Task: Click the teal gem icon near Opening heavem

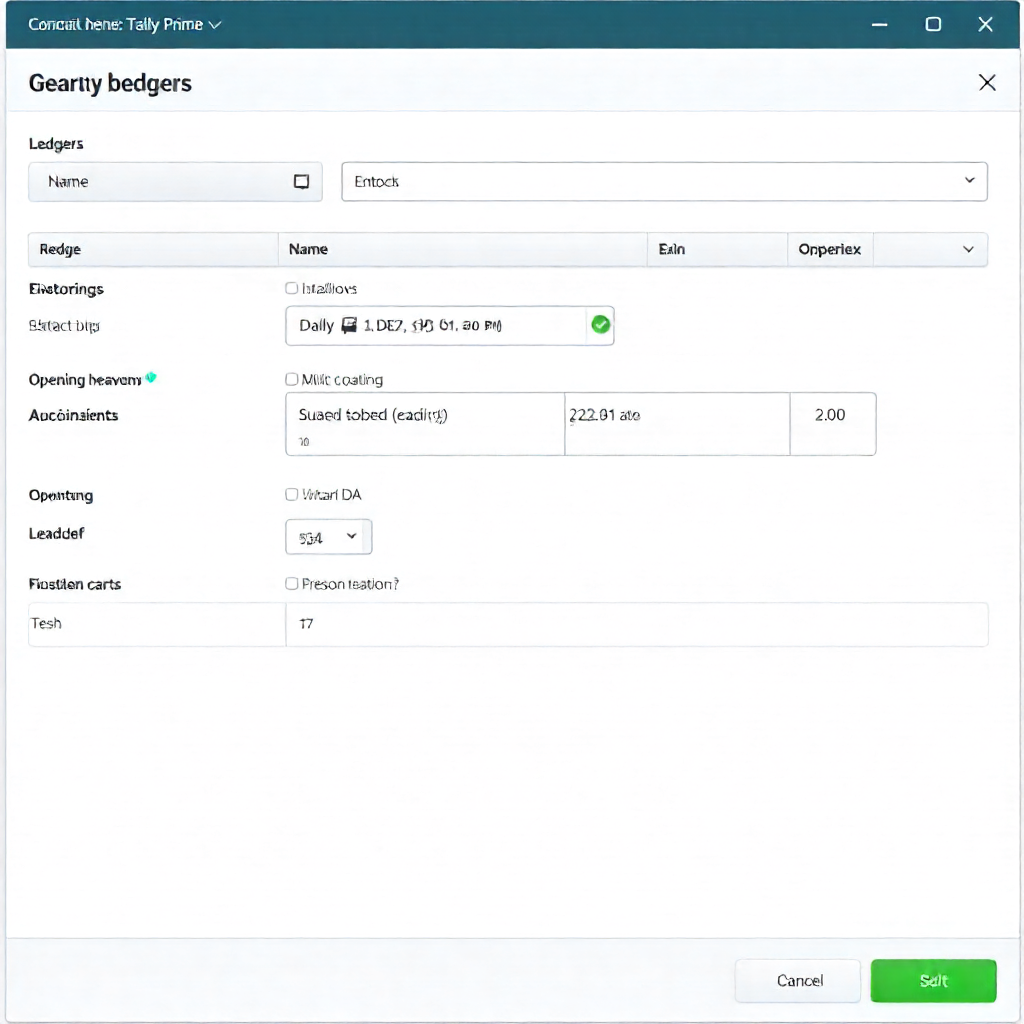Action: point(151,378)
